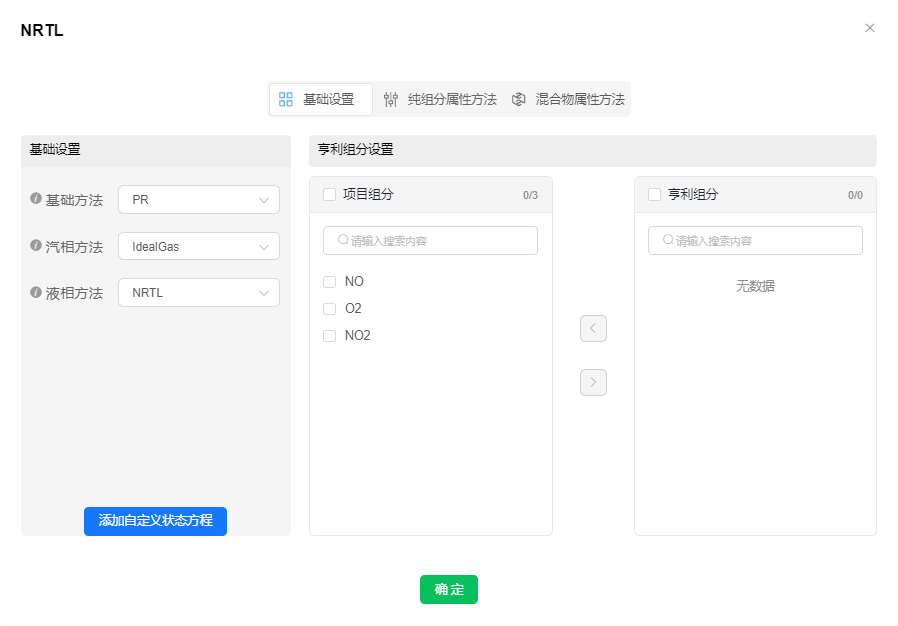Click 添加自定义状态方程 button
The image size is (898, 626).
pos(155,521)
